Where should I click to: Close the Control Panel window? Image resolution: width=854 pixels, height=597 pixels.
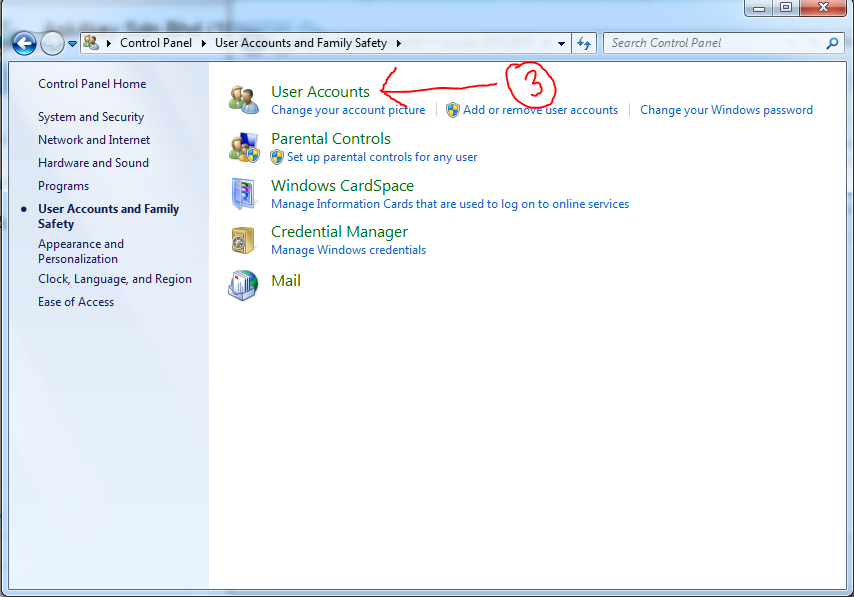(x=823, y=8)
